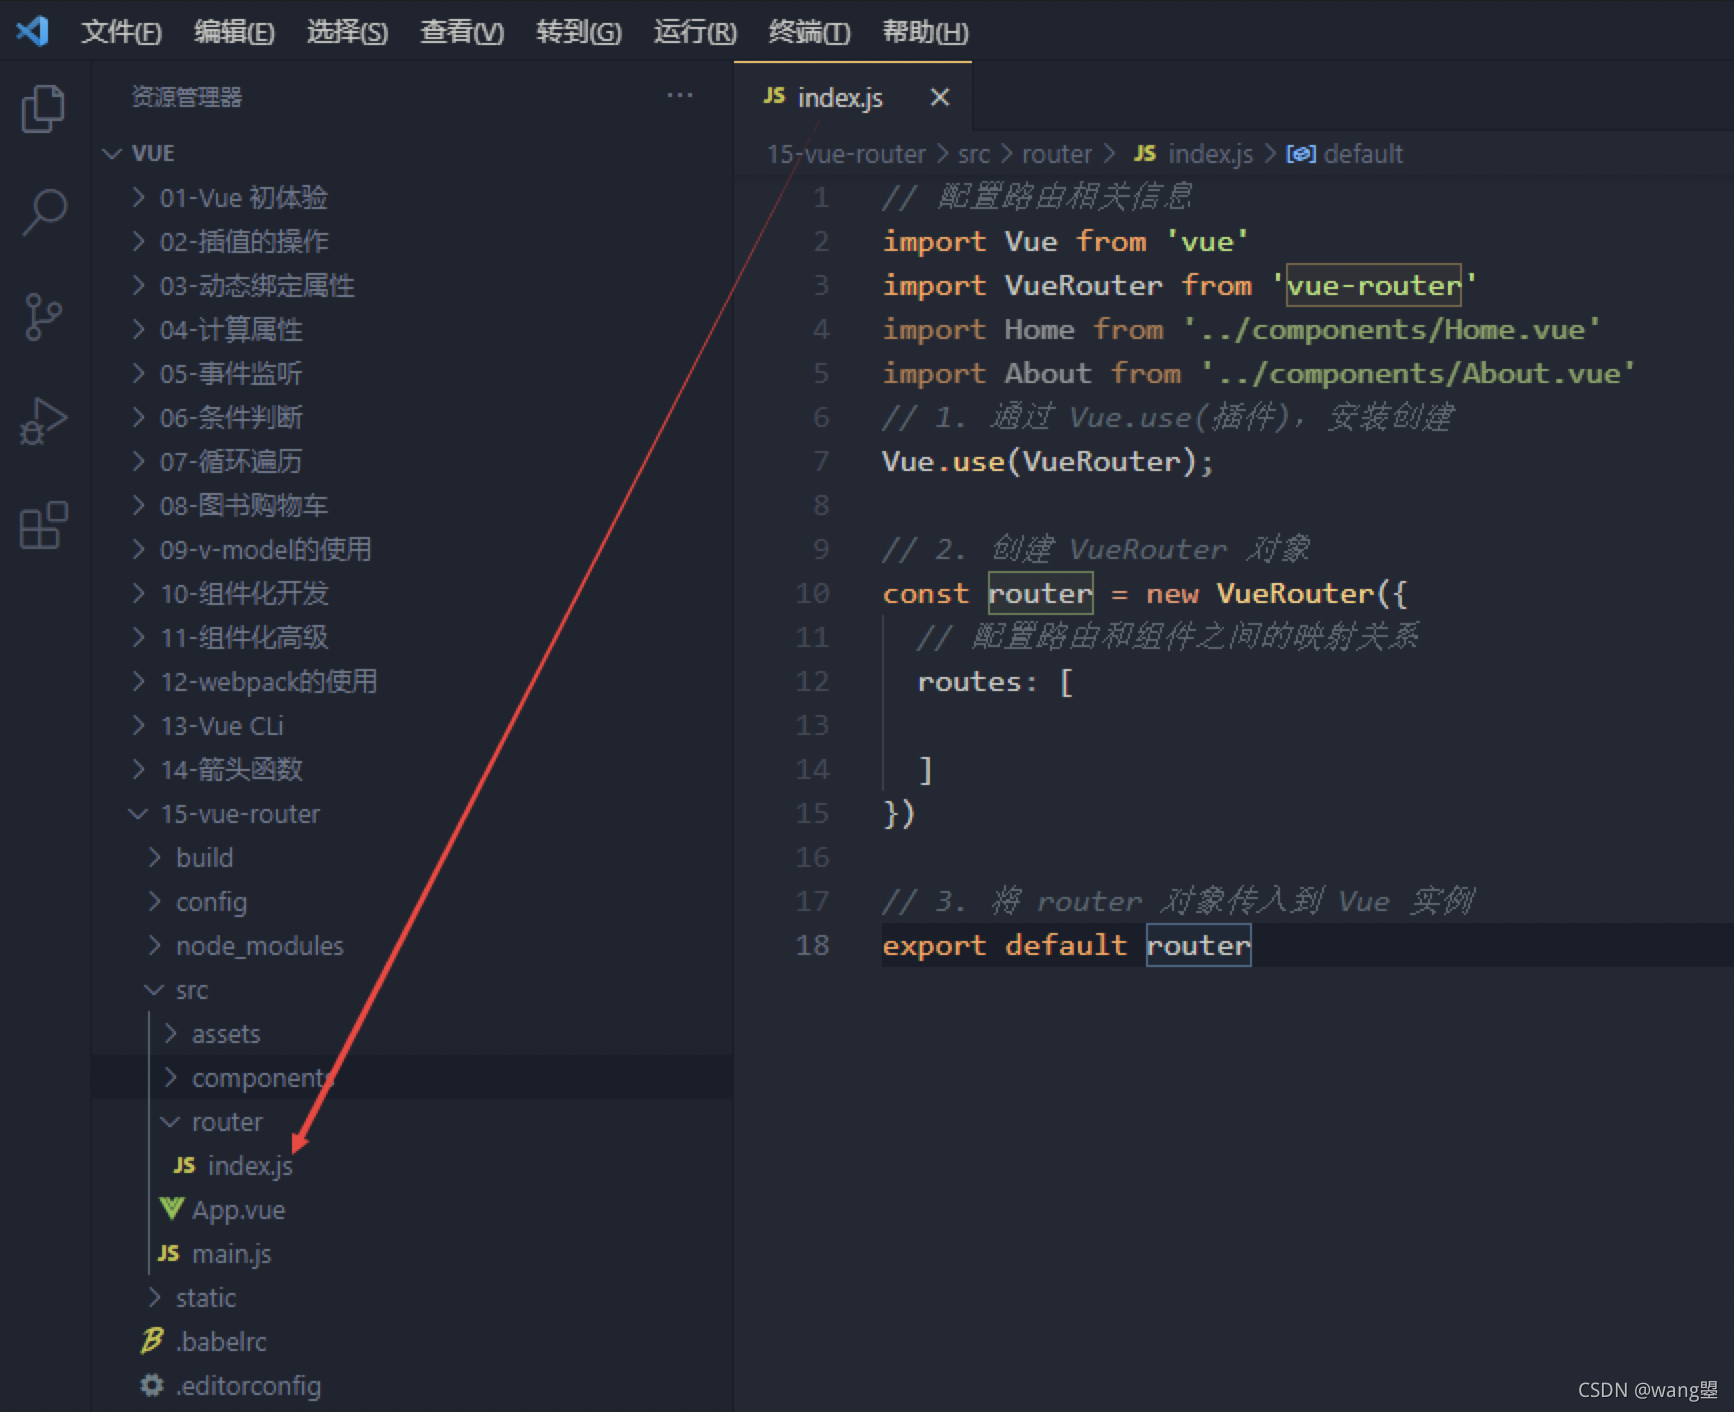
Task: Open the Extensions view icon
Action: 43,525
